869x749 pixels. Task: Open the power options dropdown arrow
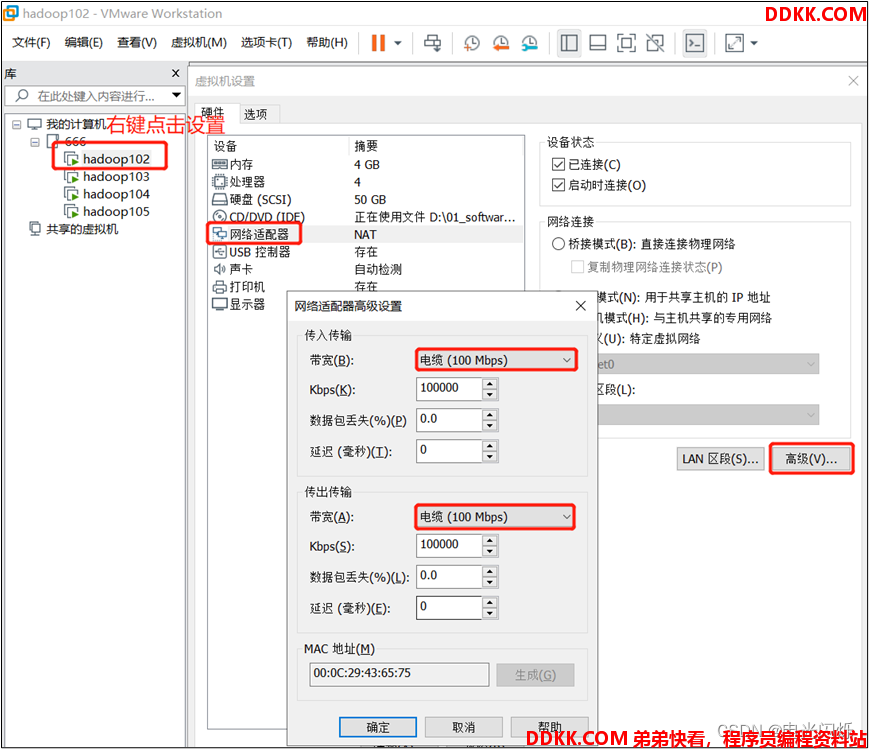tap(398, 43)
